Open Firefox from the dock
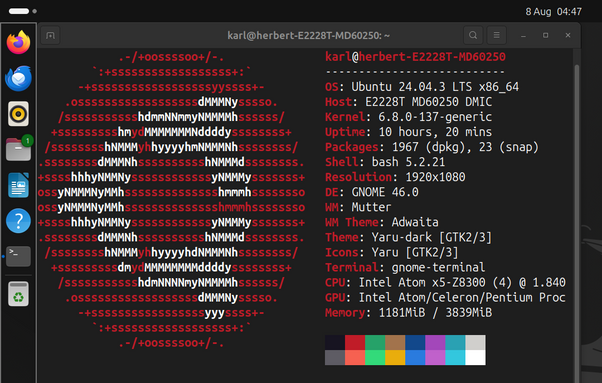The image size is (602, 383). (18, 42)
